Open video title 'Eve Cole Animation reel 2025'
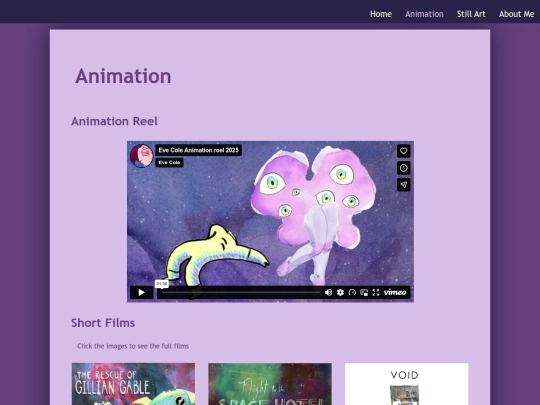540x405 pixels. coord(198,150)
